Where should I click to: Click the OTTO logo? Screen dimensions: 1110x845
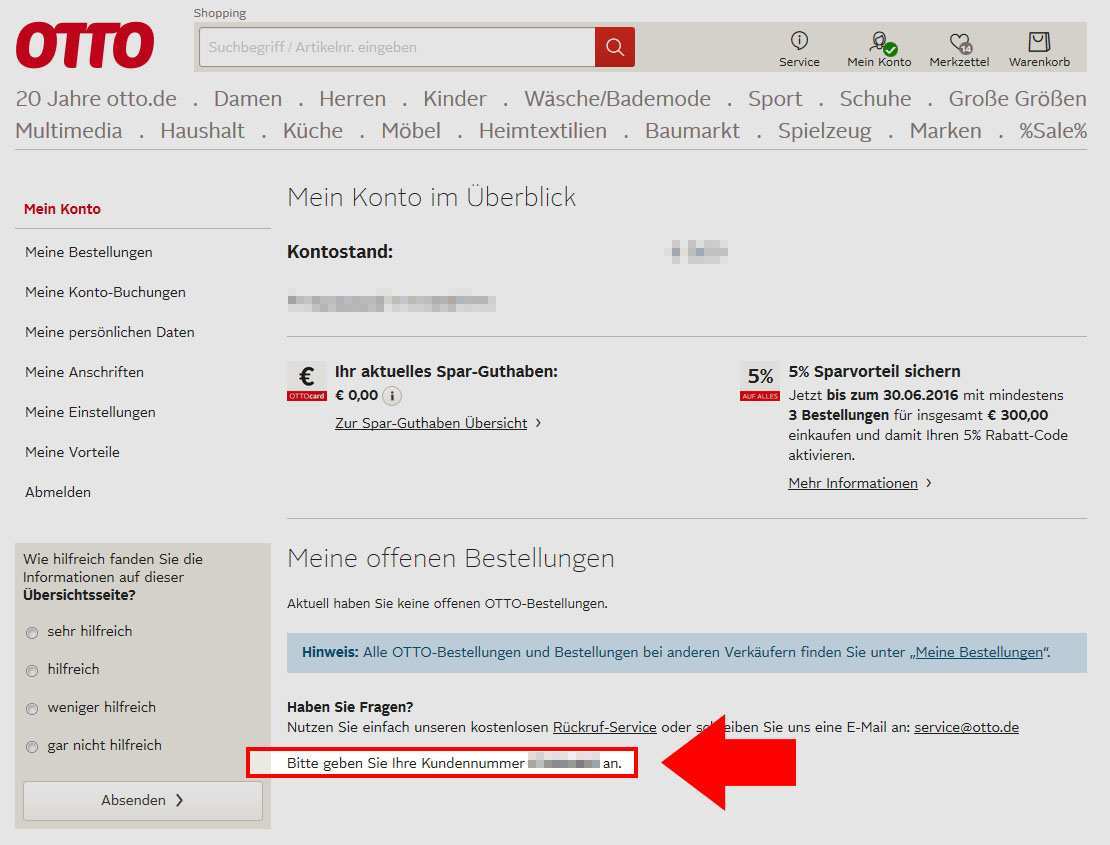pyautogui.click(x=85, y=46)
